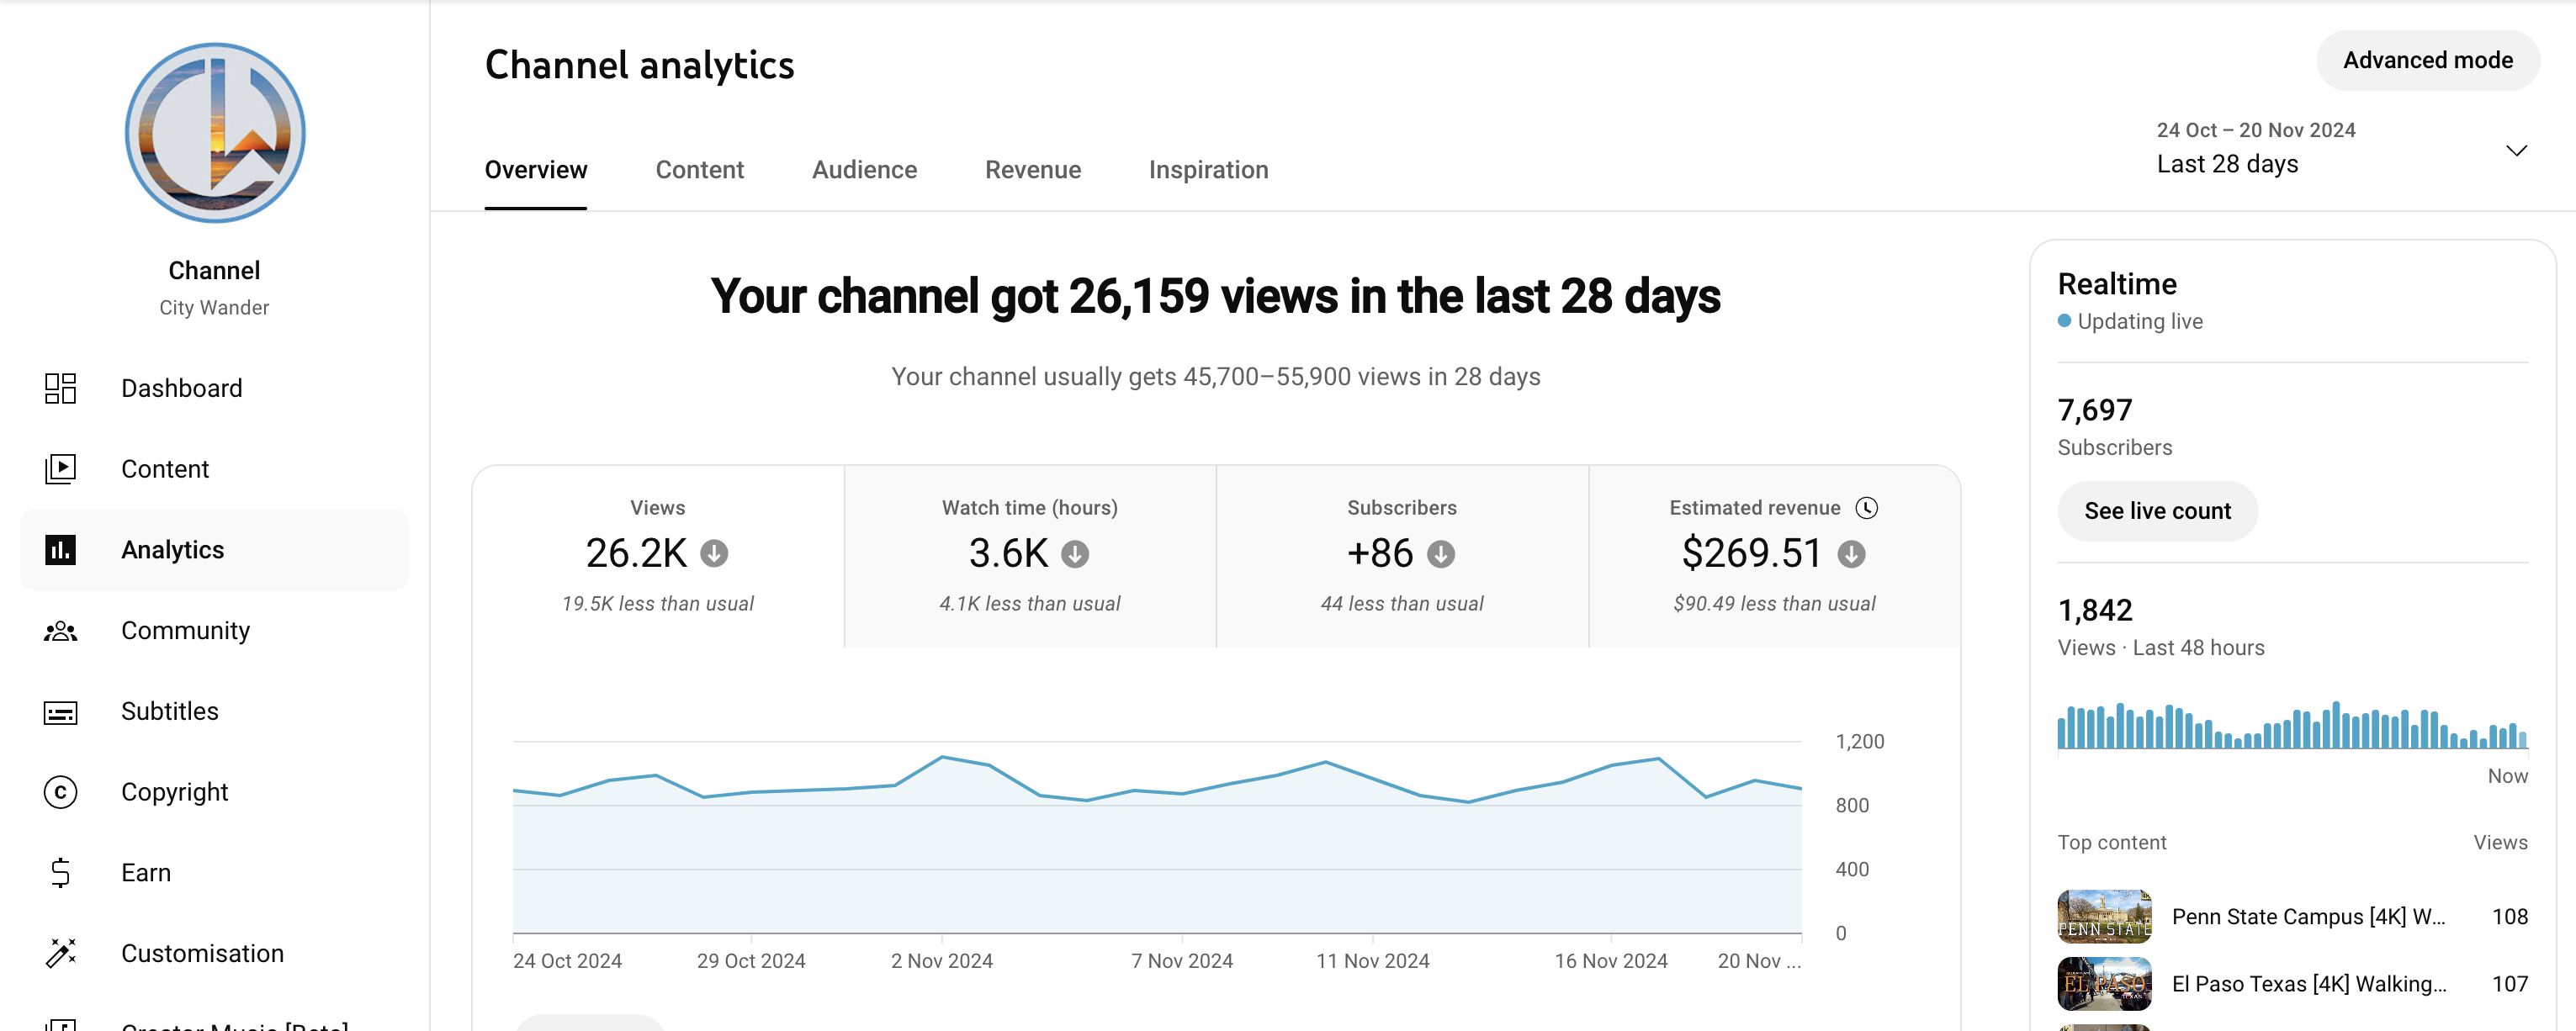2576x1031 pixels.
Task: Open Customisation label in the sidebar
Action: click(x=202, y=954)
